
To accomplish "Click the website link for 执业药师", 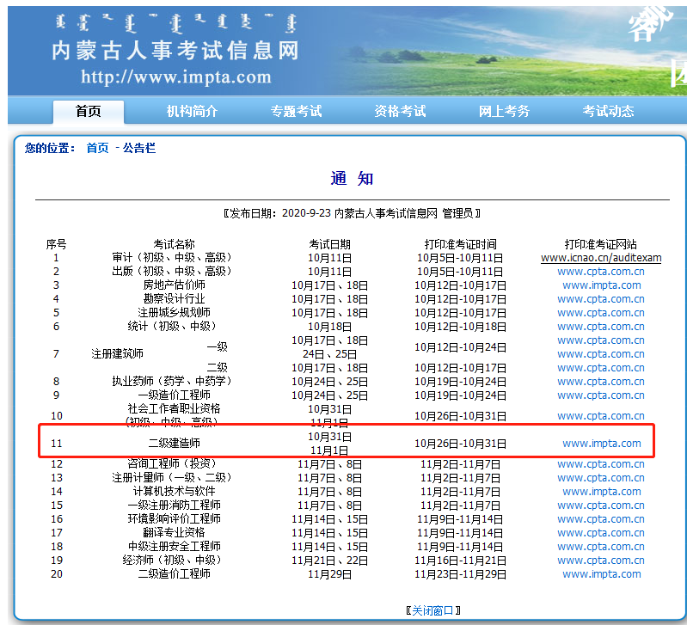I will (x=601, y=381).
